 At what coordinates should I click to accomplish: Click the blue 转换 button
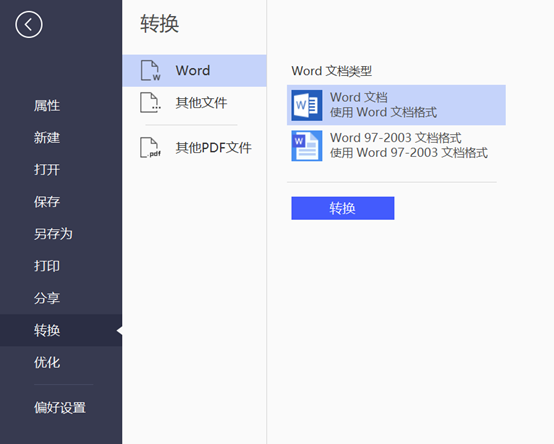coord(343,208)
